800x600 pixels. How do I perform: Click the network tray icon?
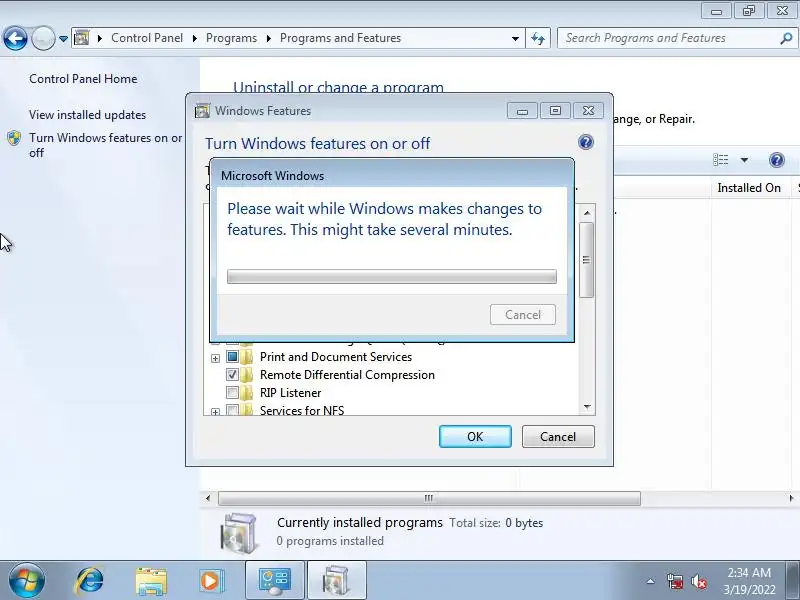[674, 581]
